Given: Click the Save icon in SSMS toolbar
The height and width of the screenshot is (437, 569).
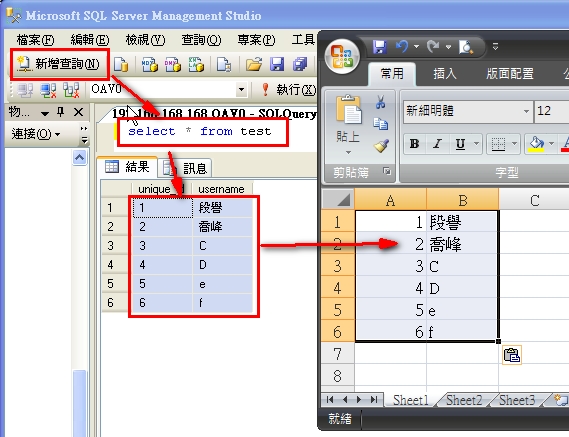Looking at the screenshot, I should pos(277,65).
